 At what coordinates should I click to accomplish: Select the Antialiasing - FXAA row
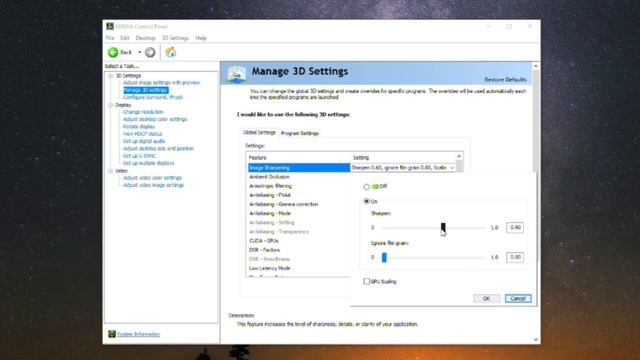(299, 195)
